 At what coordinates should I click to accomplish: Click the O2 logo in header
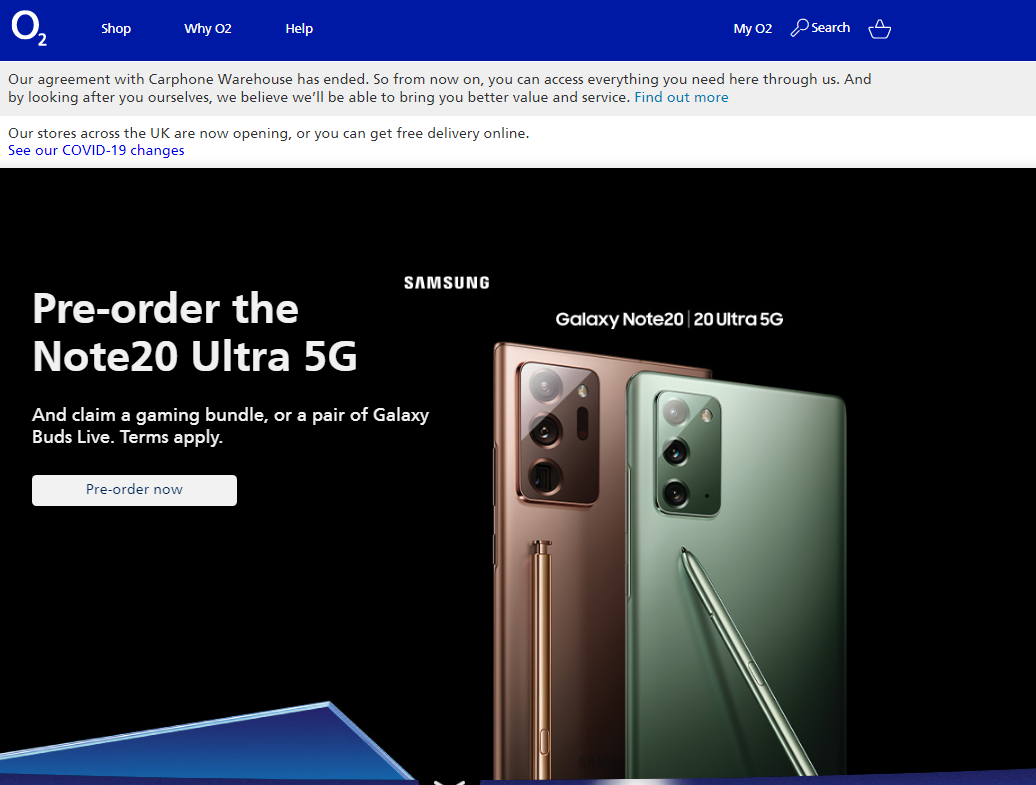(29, 28)
